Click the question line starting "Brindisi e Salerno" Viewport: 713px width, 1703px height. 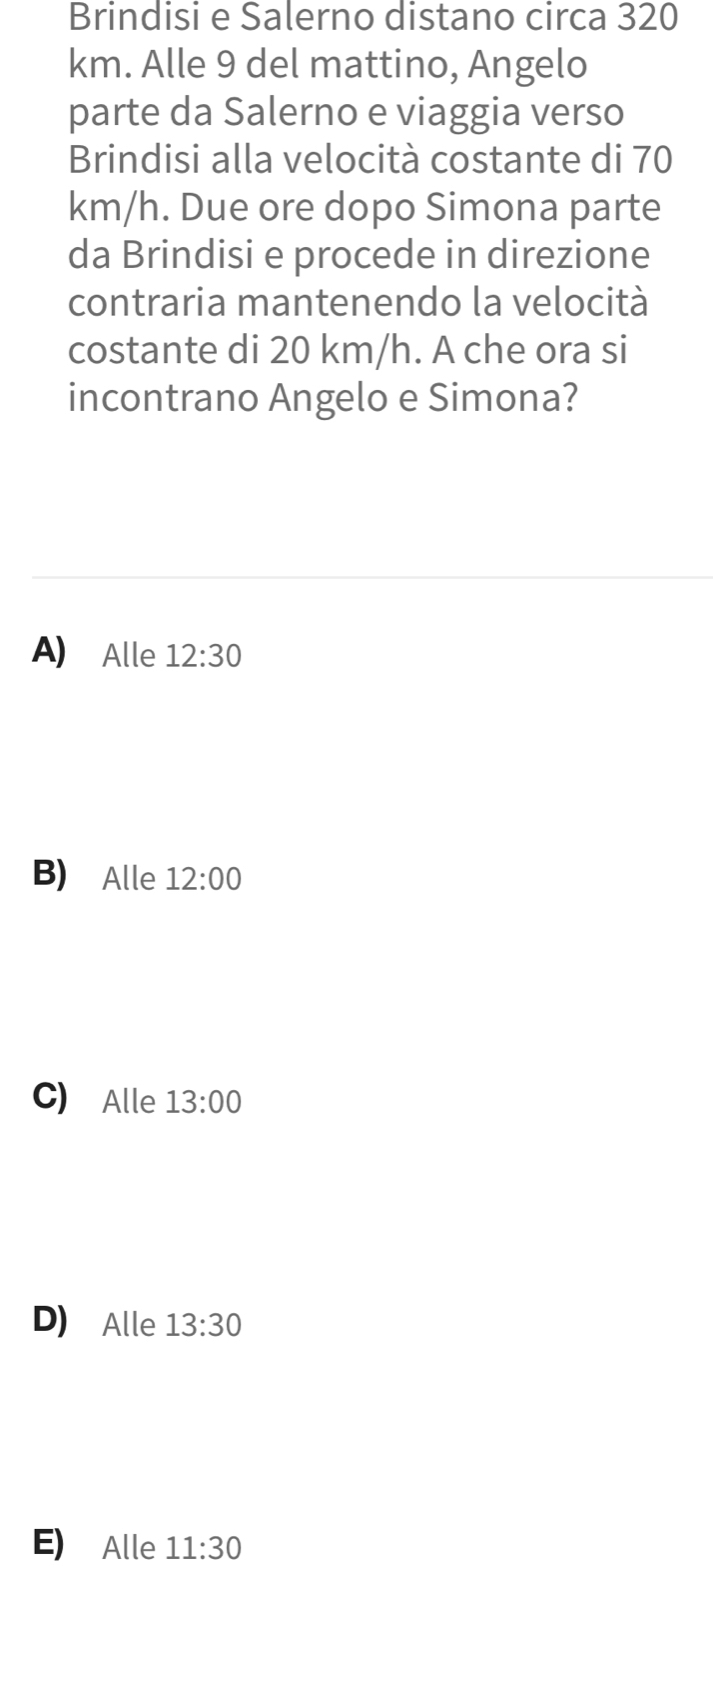pos(374,17)
